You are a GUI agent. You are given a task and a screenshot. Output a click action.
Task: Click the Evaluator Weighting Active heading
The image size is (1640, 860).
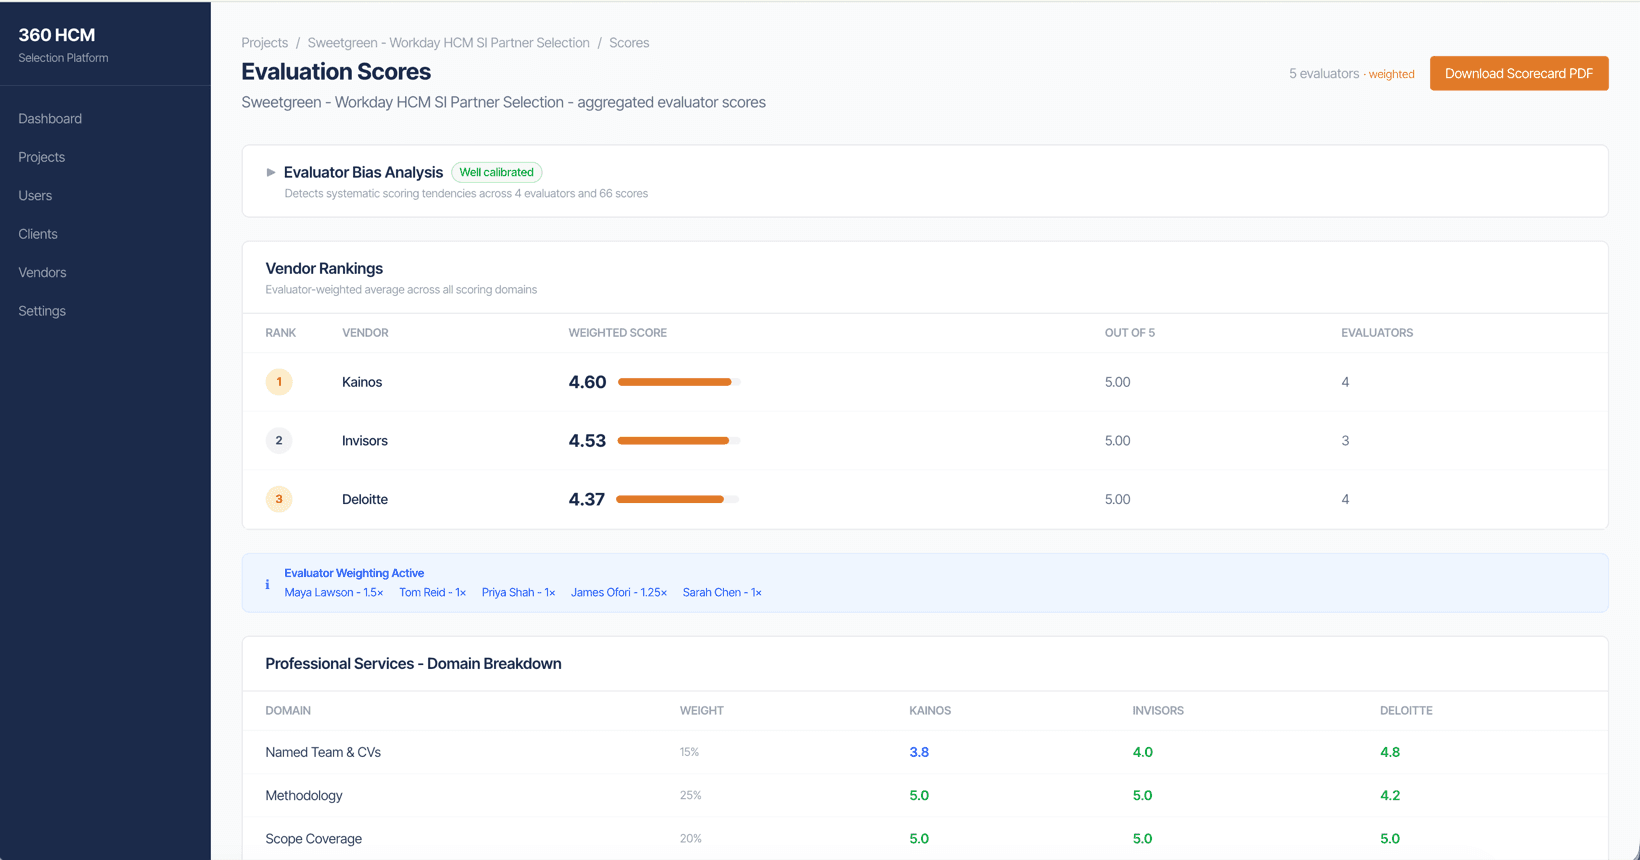pyautogui.click(x=354, y=573)
